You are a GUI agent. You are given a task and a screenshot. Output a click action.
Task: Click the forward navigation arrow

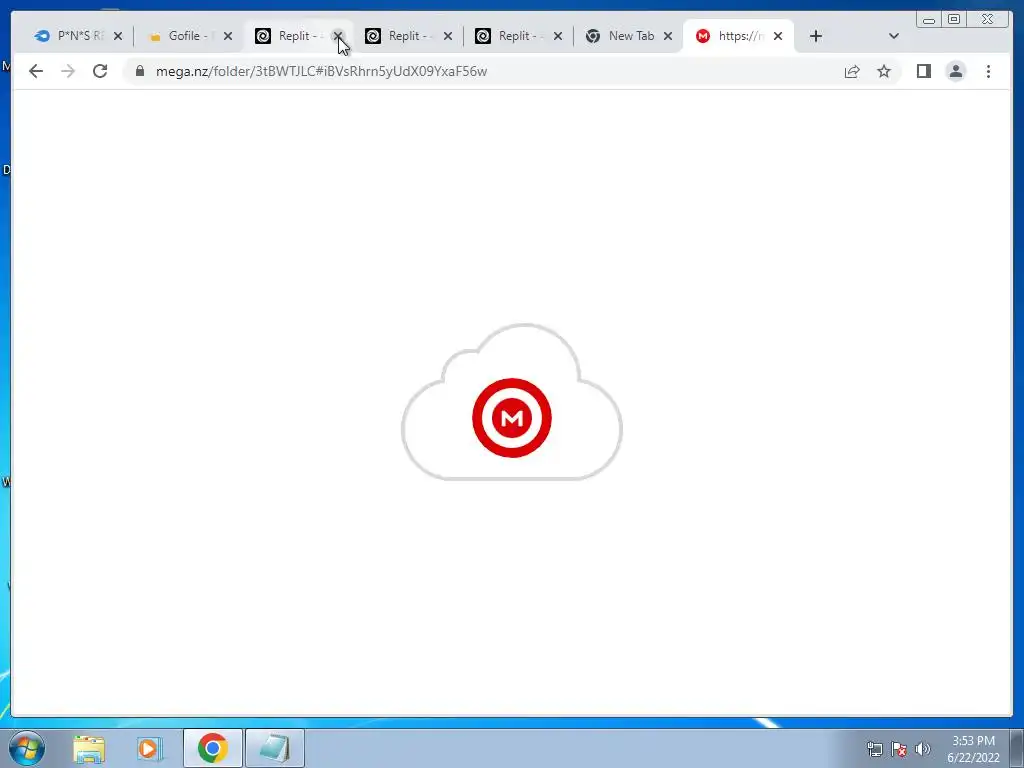point(68,71)
